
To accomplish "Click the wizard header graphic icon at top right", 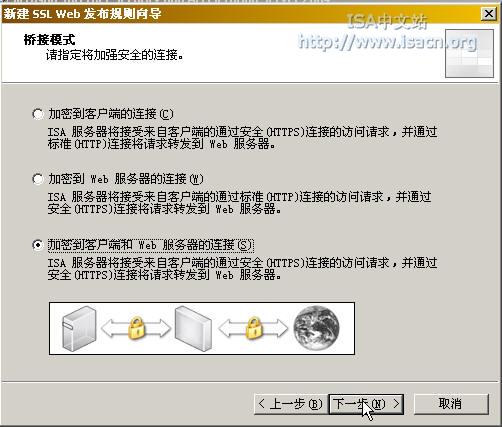I will (469, 53).
